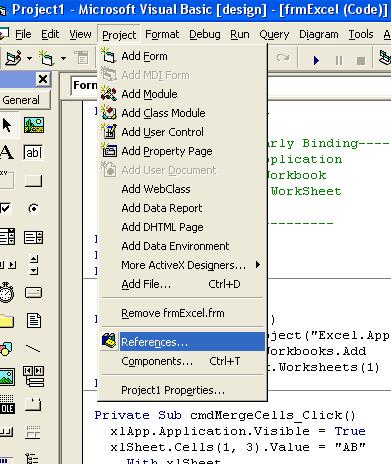
Task: Select the Frame control tool
Action: pyautogui.click(x=7, y=180)
